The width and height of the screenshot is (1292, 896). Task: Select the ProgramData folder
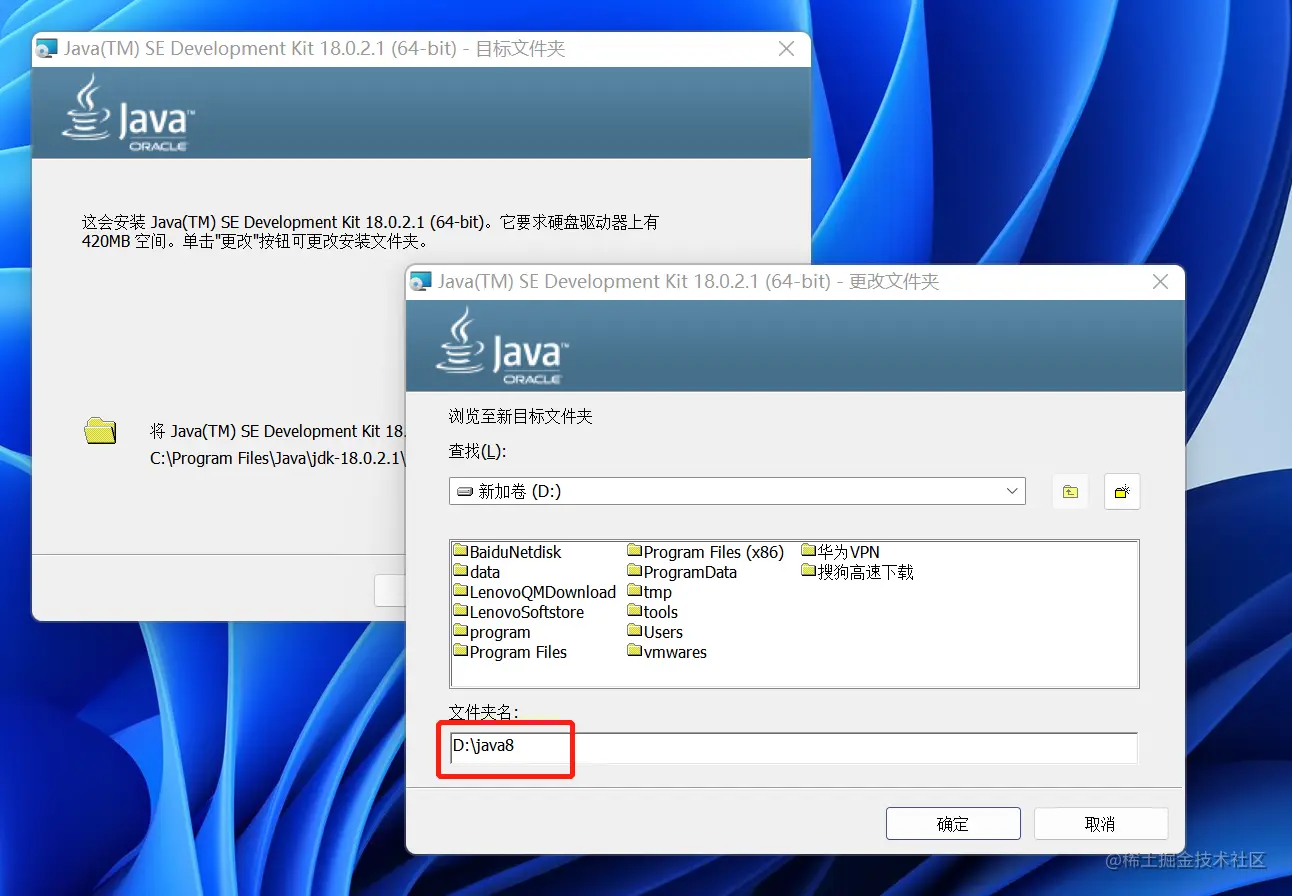[682, 572]
